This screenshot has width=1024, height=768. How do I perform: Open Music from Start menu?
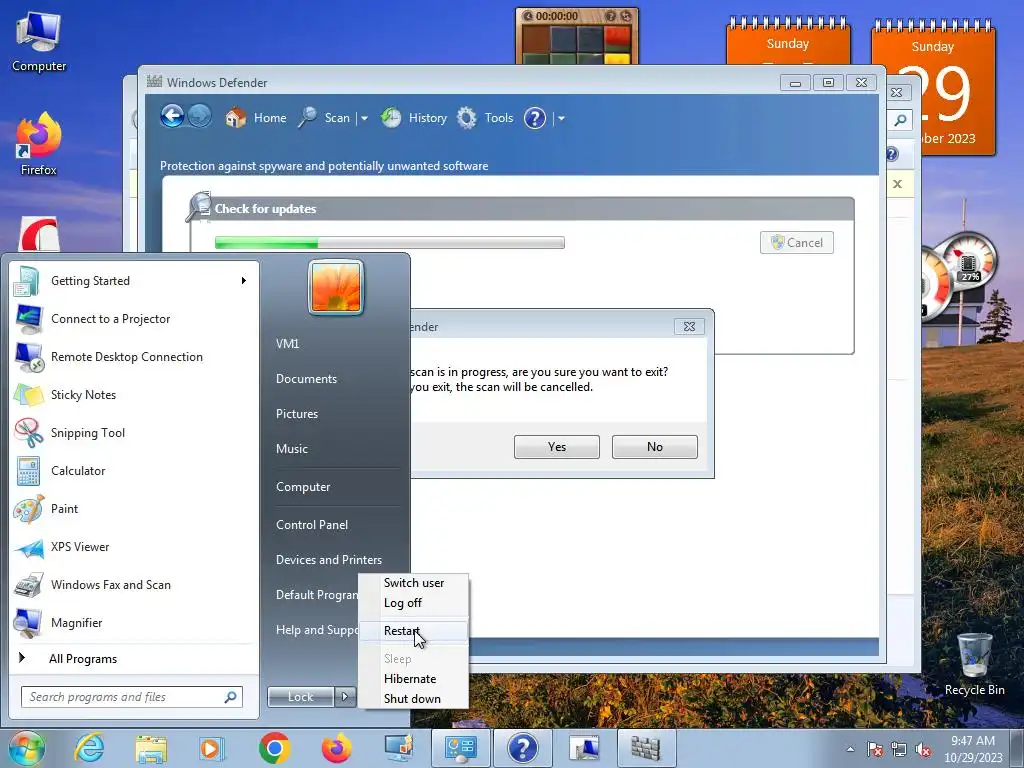(291, 449)
